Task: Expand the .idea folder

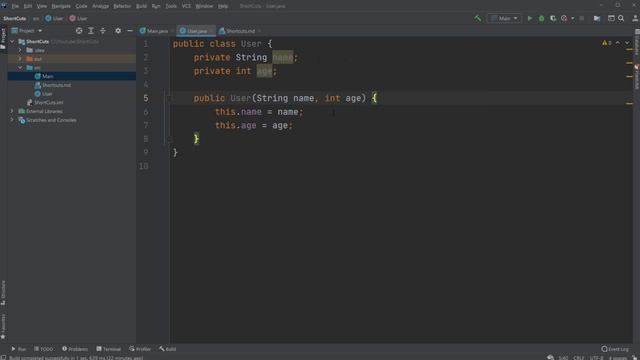Action: tap(20, 50)
